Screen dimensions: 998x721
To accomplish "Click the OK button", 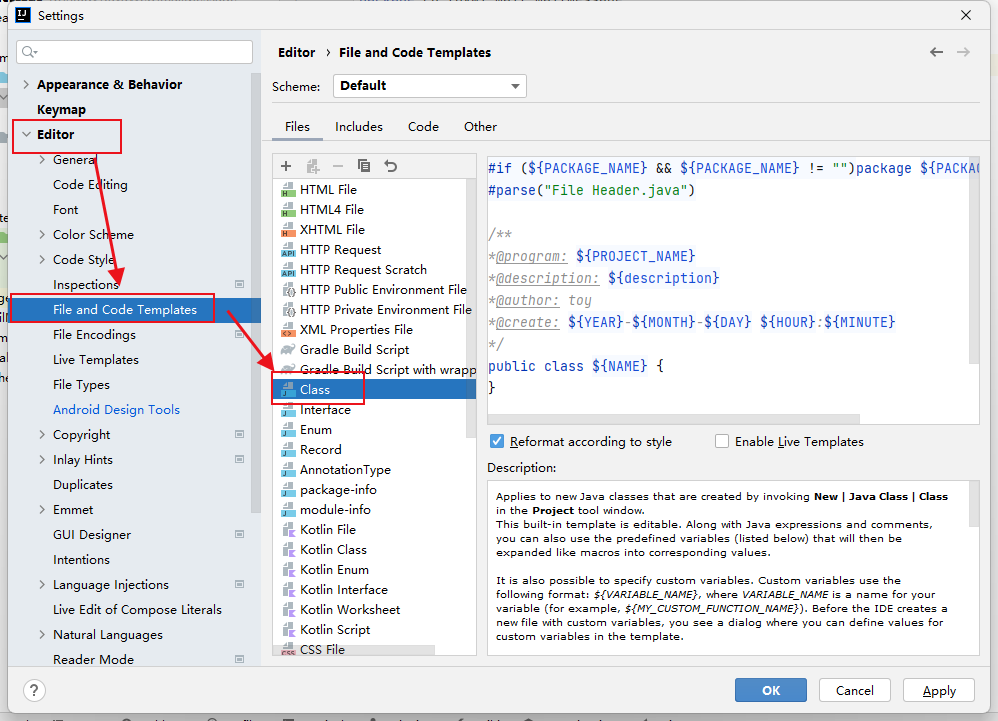I will click(770, 690).
